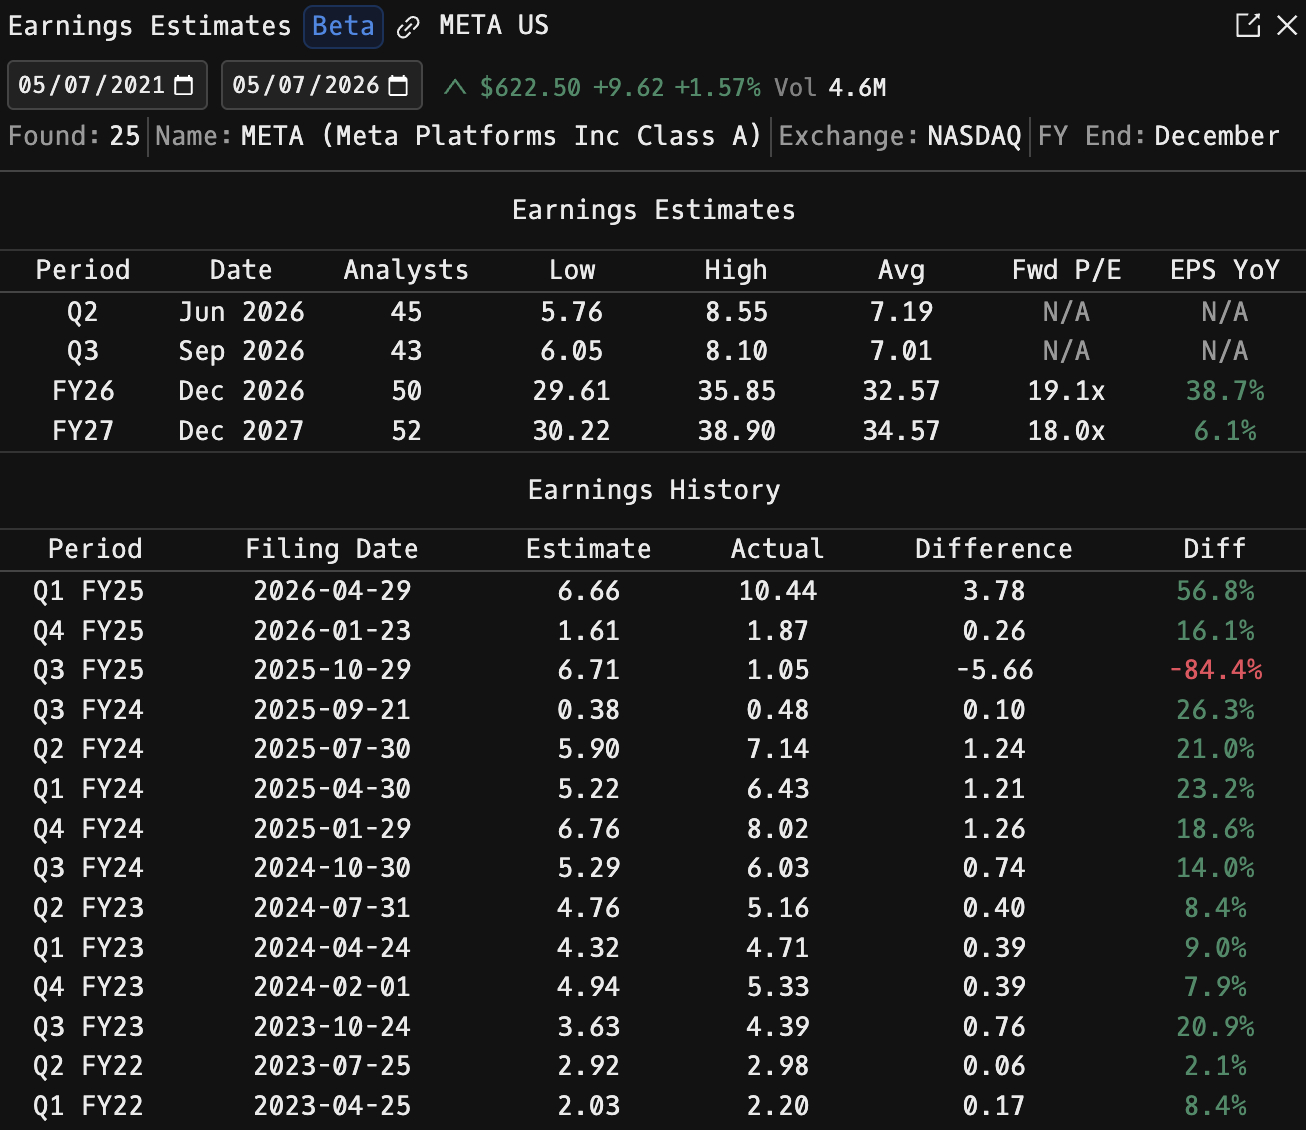Viewport: 1306px width, 1130px height.
Task: Click filing date 2026-01-23
Action: coord(332,631)
